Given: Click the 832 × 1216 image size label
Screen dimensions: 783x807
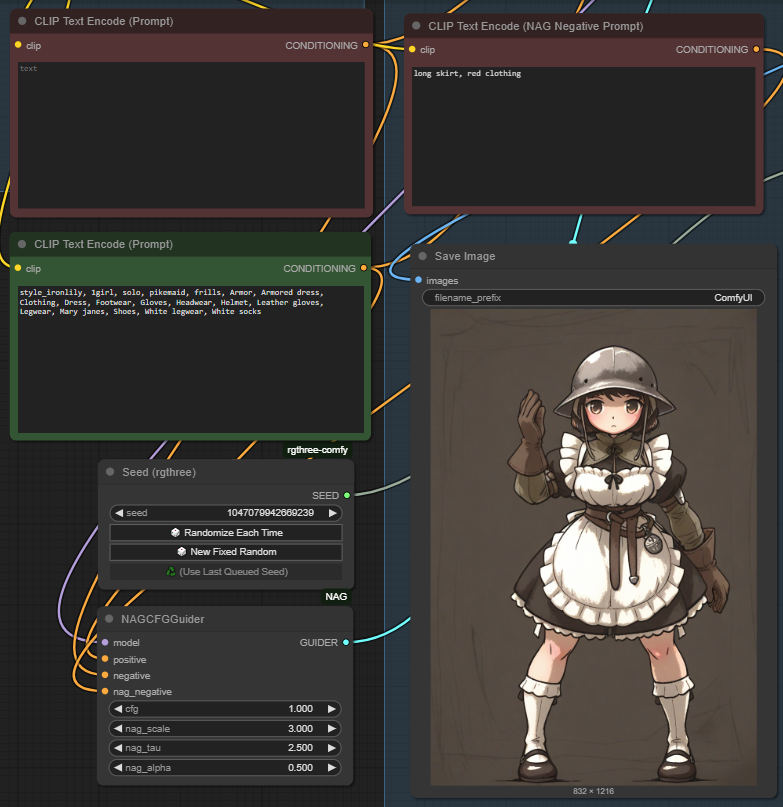Looking at the screenshot, I should [x=593, y=791].
